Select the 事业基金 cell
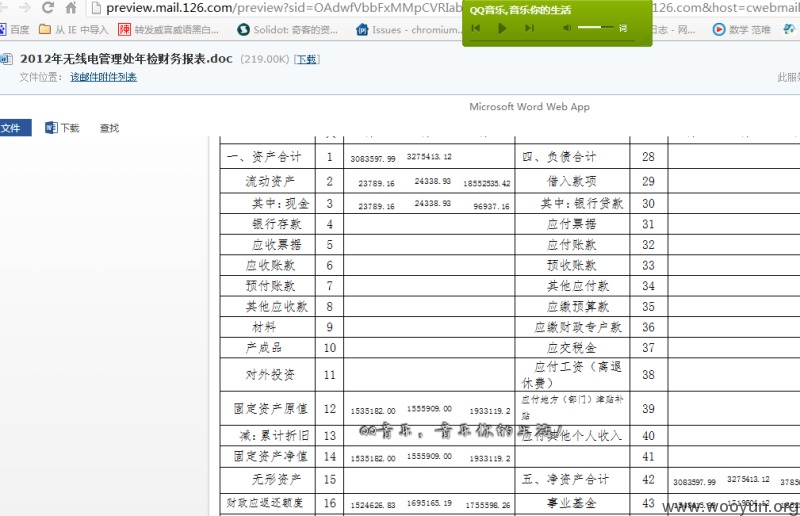Image resolution: width=800 pixels, height=516 pixels. (x=572, y=503)
